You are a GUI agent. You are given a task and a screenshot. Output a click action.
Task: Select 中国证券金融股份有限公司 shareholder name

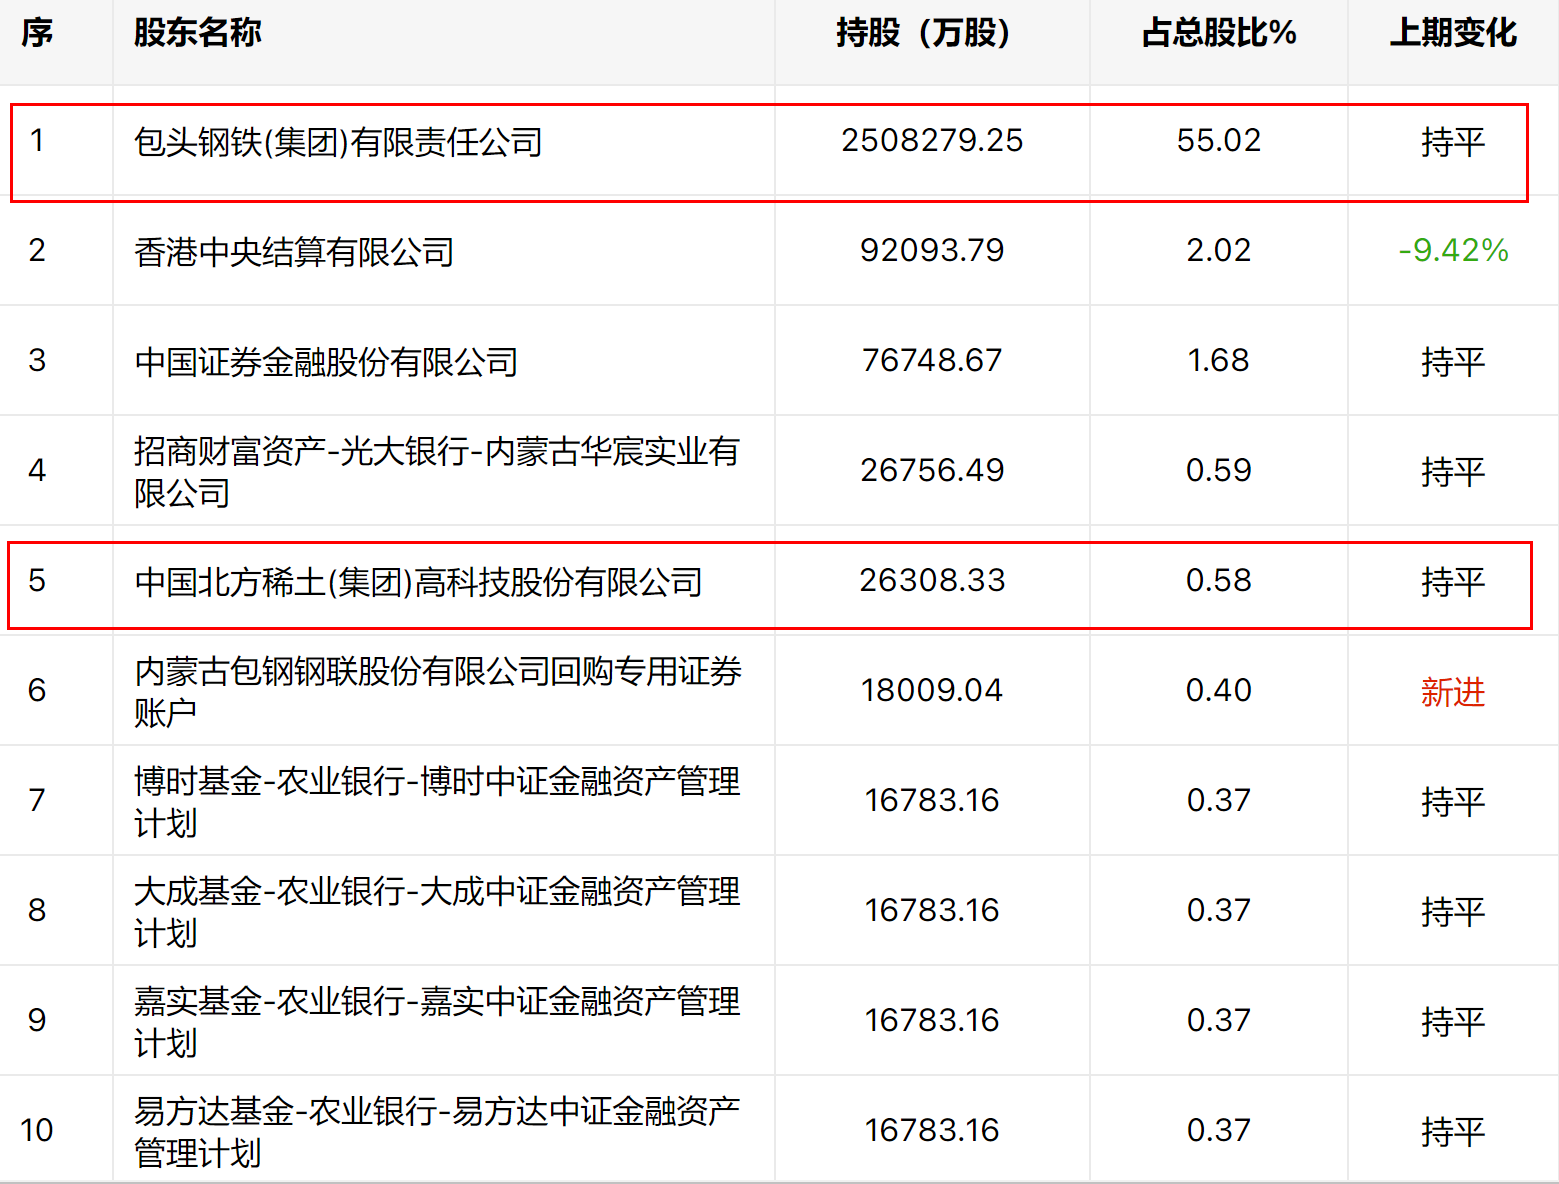coord(326,361)
